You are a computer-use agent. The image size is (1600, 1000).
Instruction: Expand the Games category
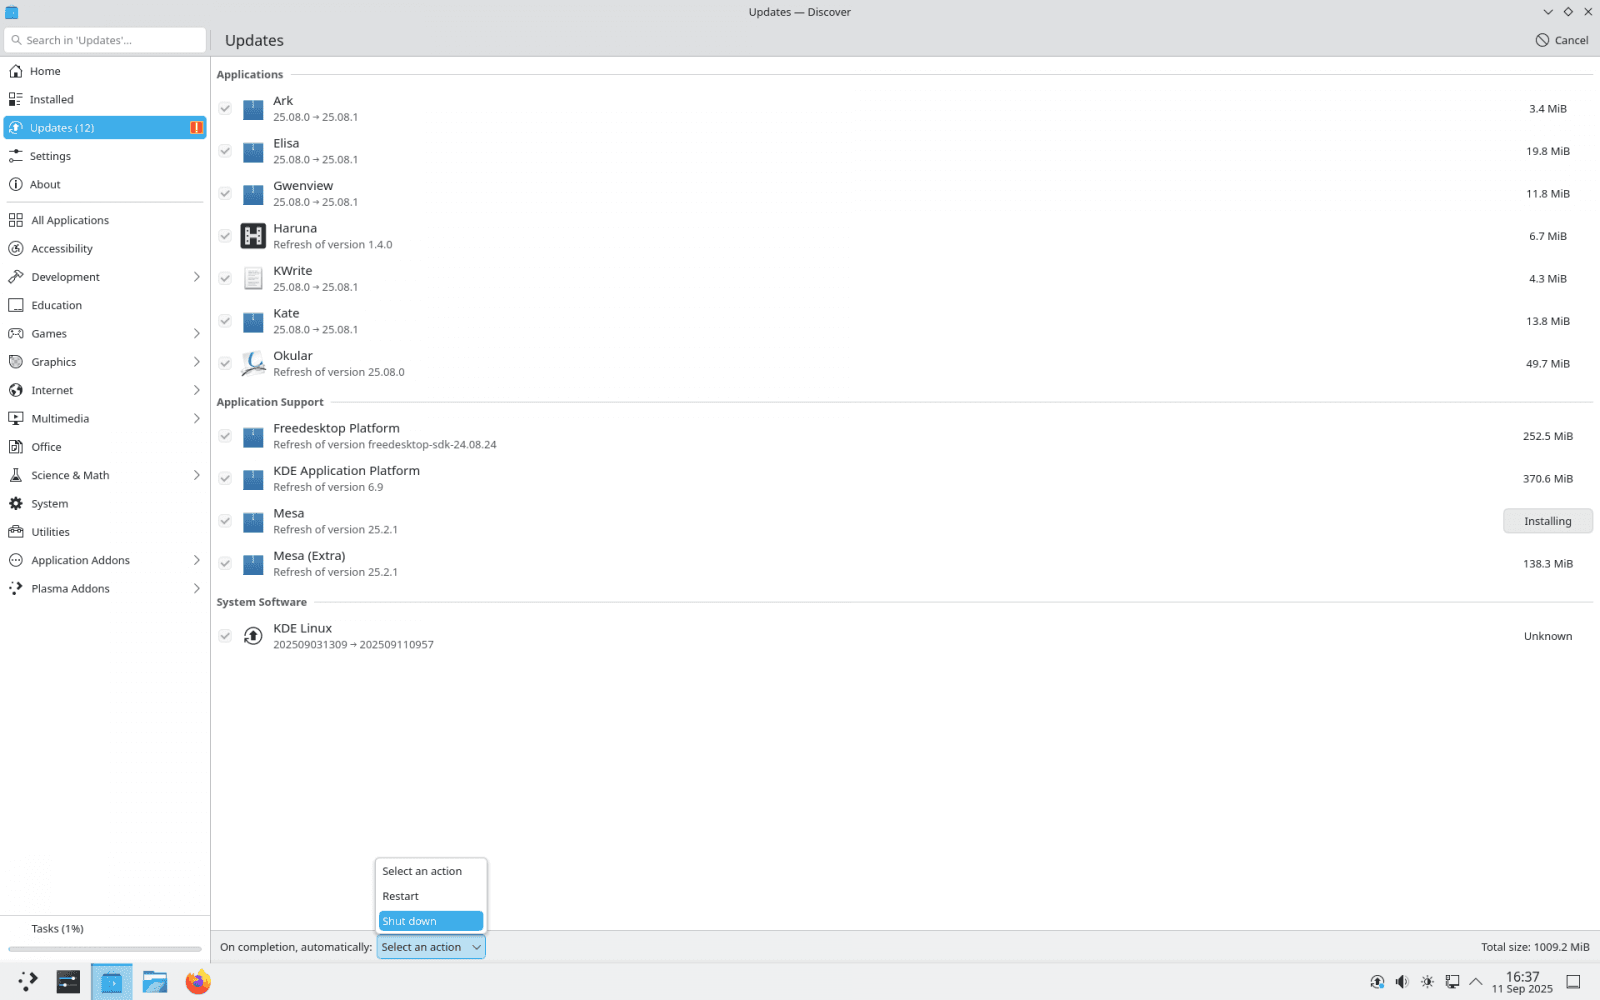pyautogui.click(x=196, y=334)
